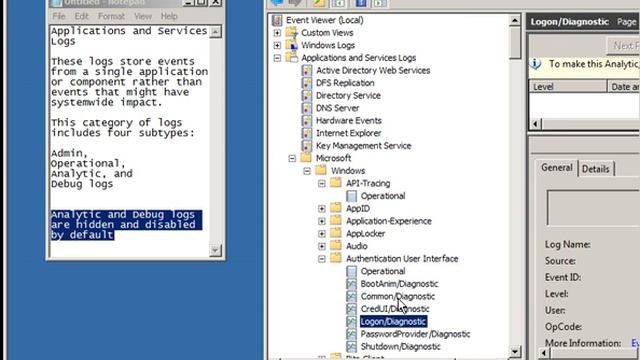This screenshot has height=360, width=640.
Task: Select CredUI/Diagnostic in the tree
Action: [x=395, y=309]
